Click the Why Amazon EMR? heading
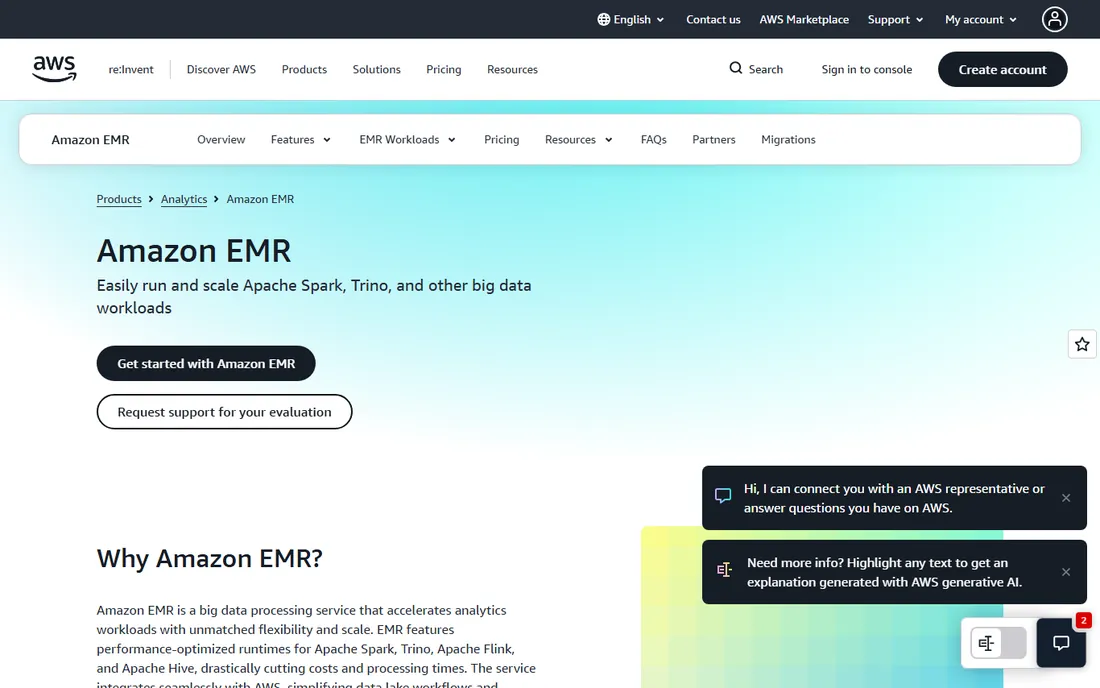Viewport: 1100px width, 688px height. pos(210,558)
